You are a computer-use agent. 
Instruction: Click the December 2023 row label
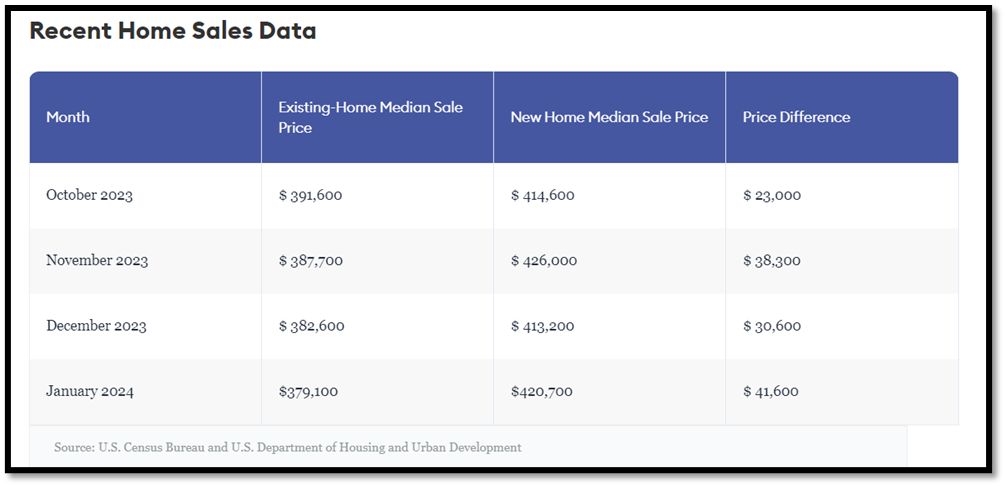point(96,326)
